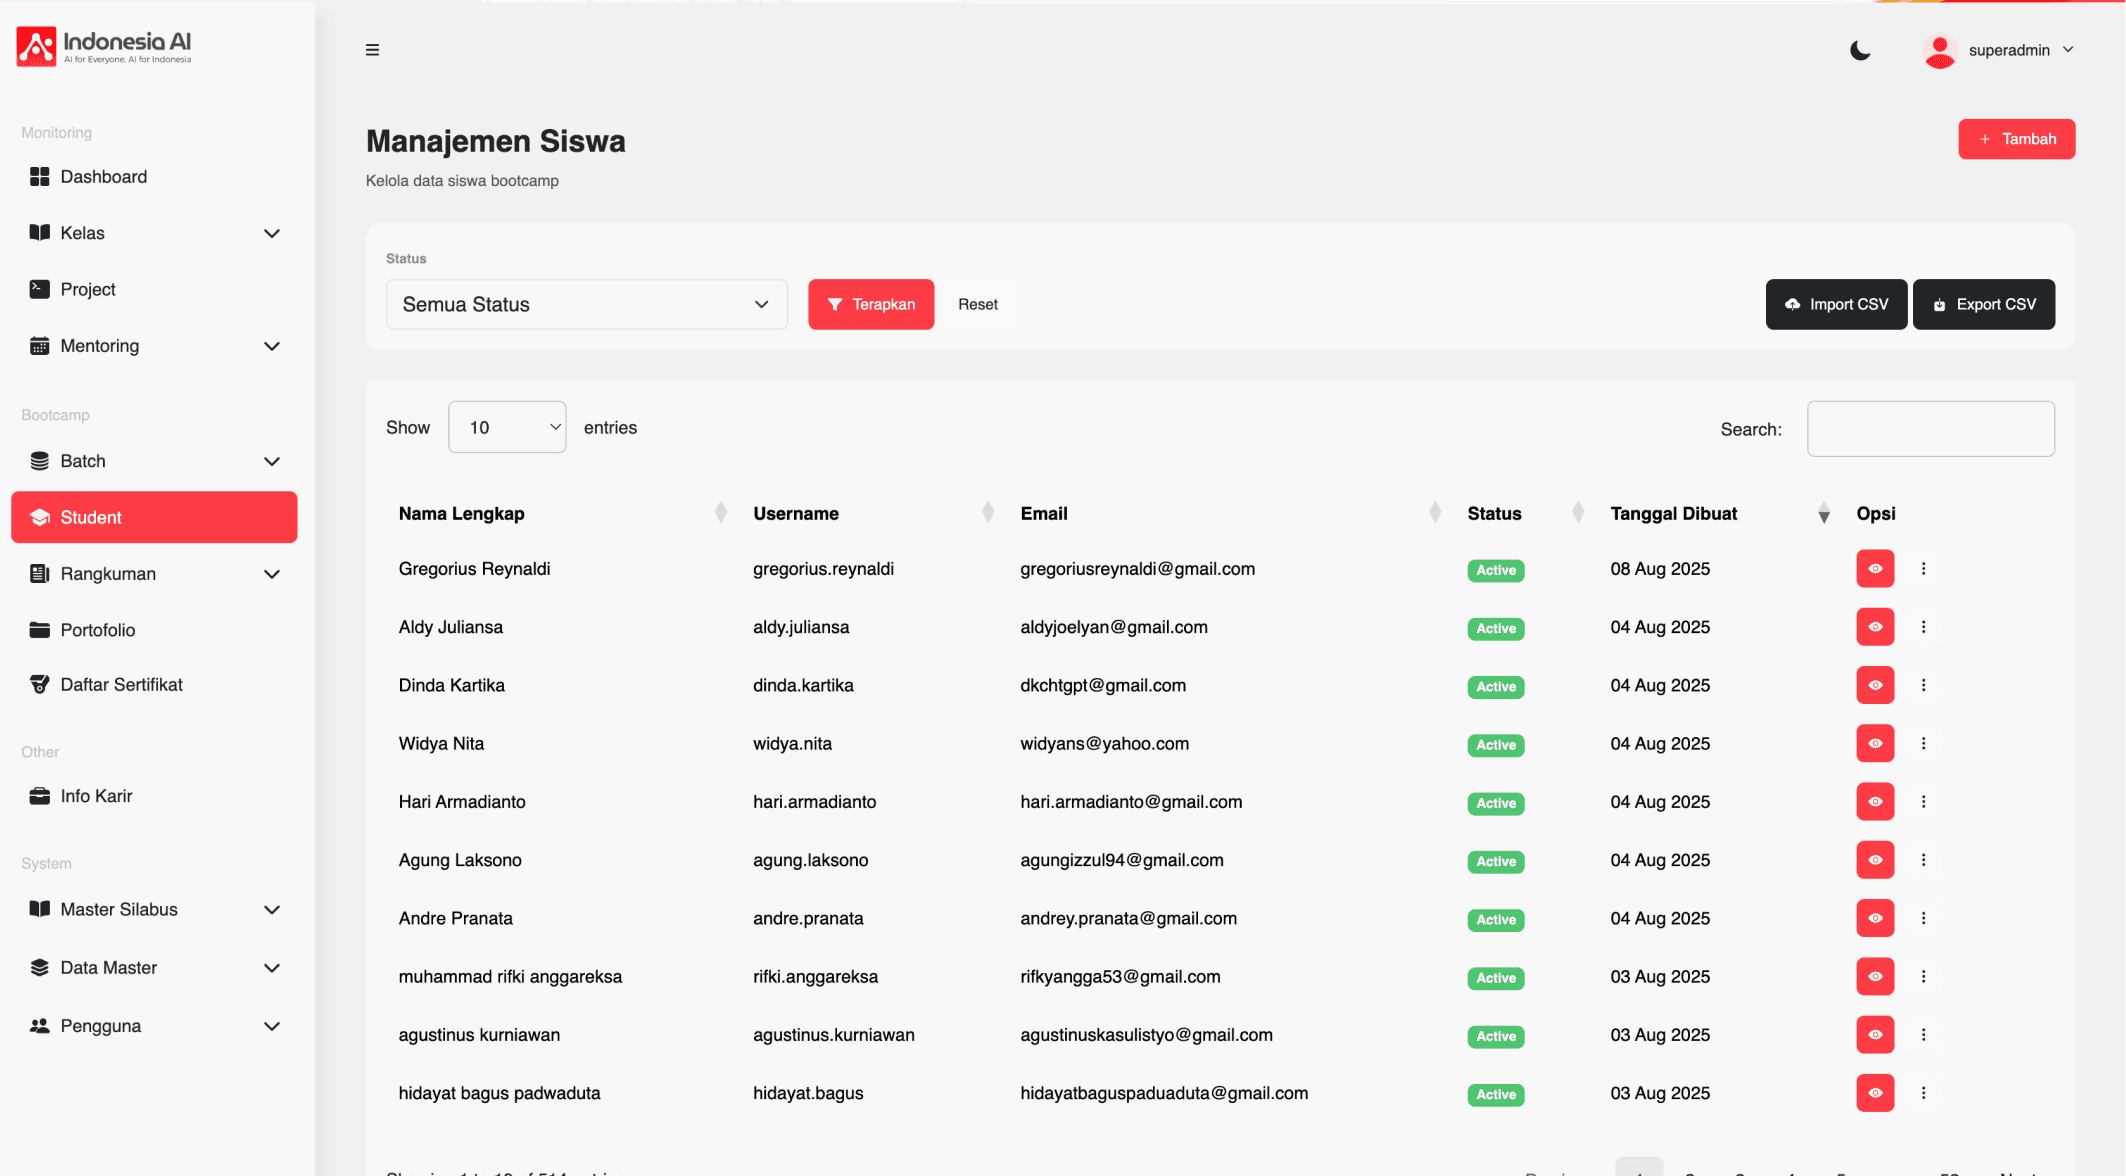Focus the Search input field
The width and height of the screenshot is (2126, 1176).
[1930, 429]
